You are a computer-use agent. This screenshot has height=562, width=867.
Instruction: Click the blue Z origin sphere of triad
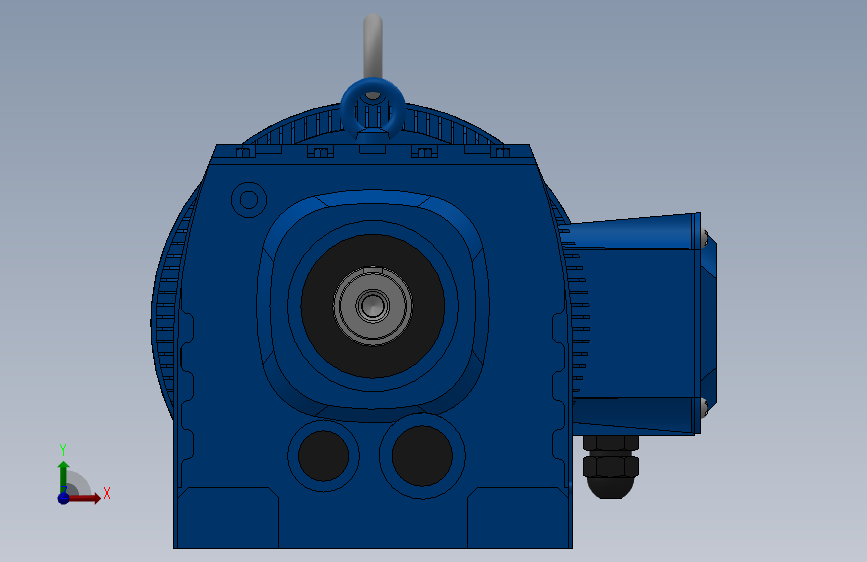tap(64, 498)
